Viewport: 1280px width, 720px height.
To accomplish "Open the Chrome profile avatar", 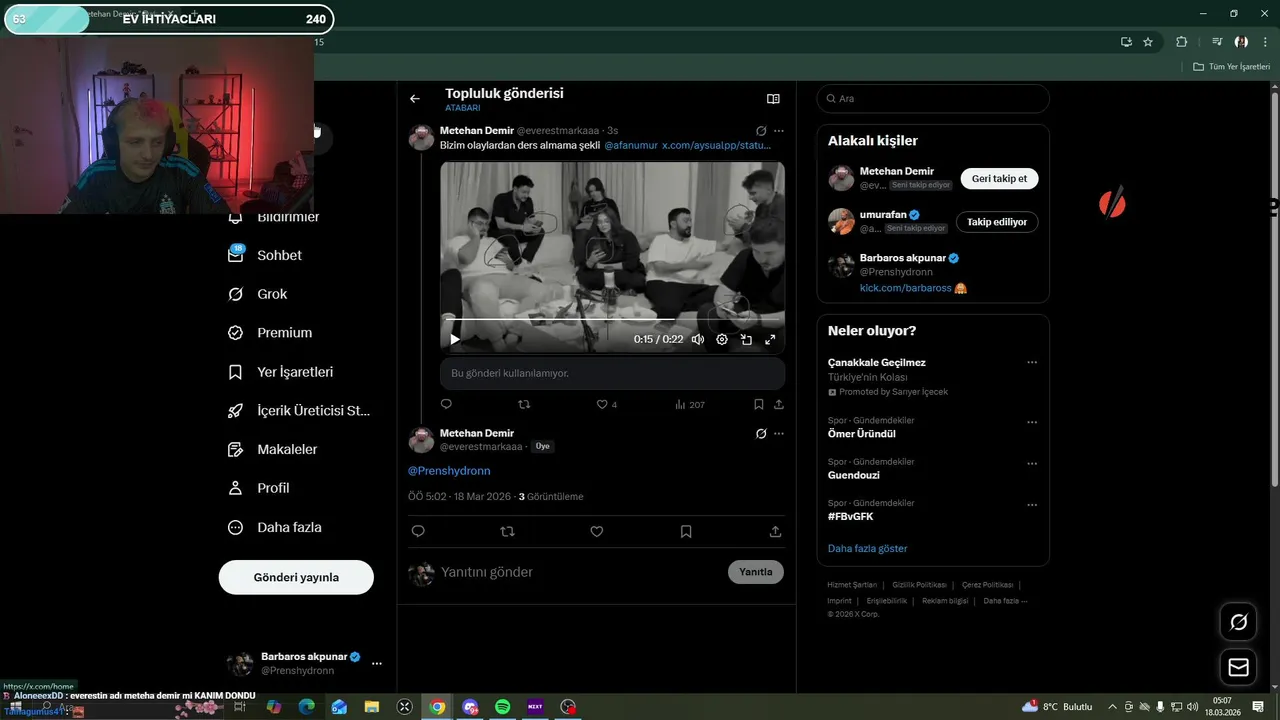I will coord(1241,42).
